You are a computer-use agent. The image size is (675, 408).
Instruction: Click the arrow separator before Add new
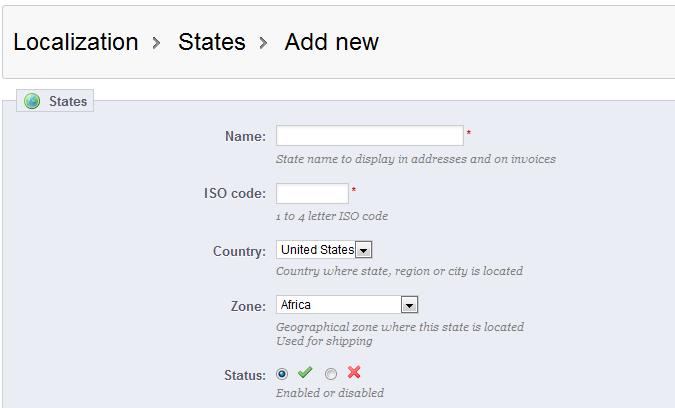point(265,43)
